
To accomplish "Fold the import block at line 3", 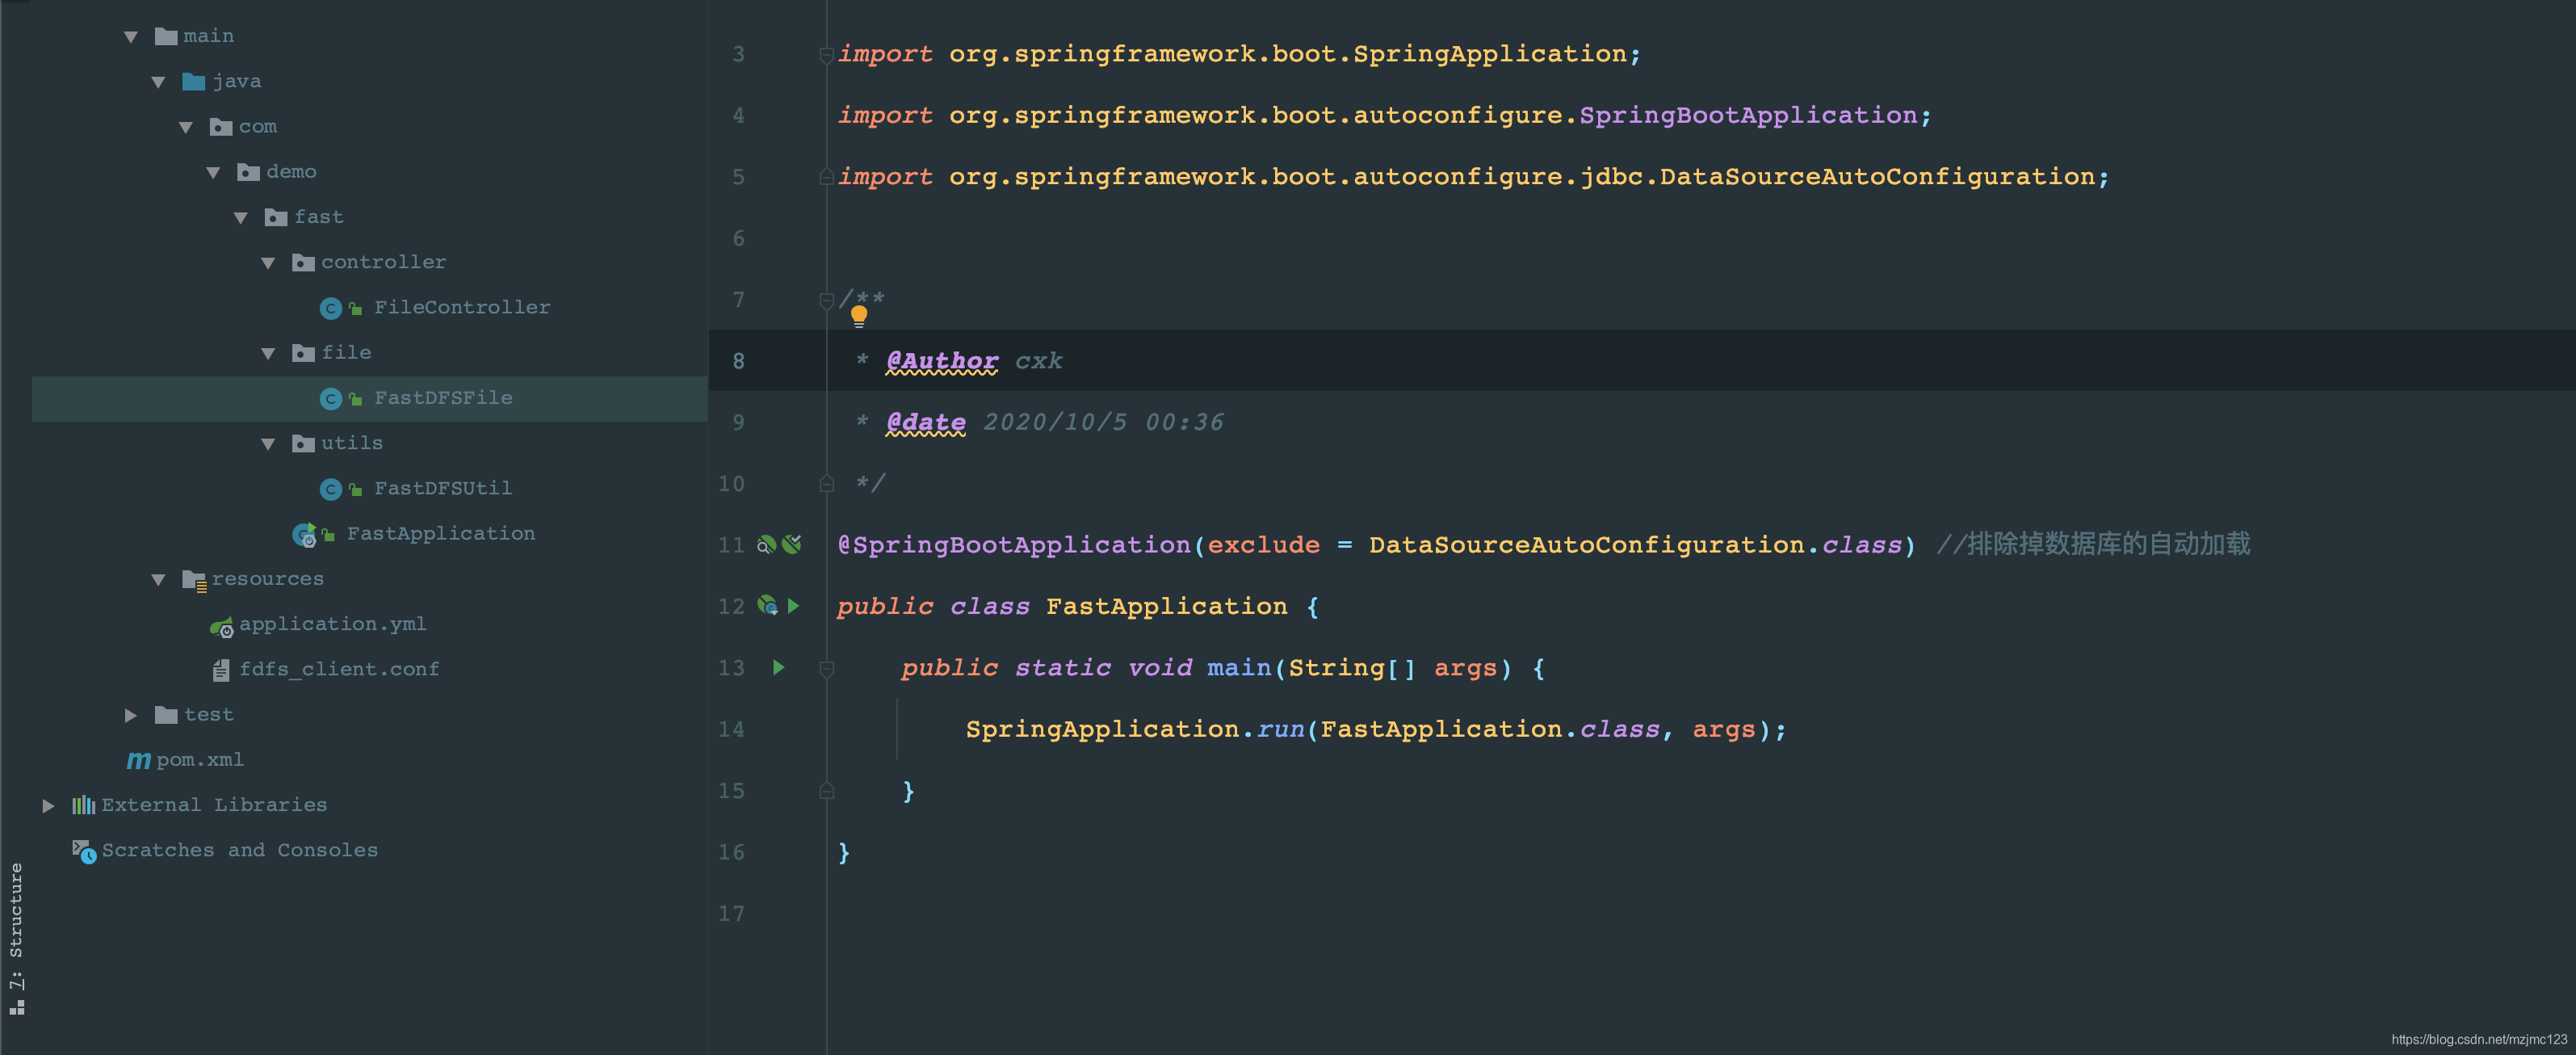I will pyautogui.click(x=827, y=54).
